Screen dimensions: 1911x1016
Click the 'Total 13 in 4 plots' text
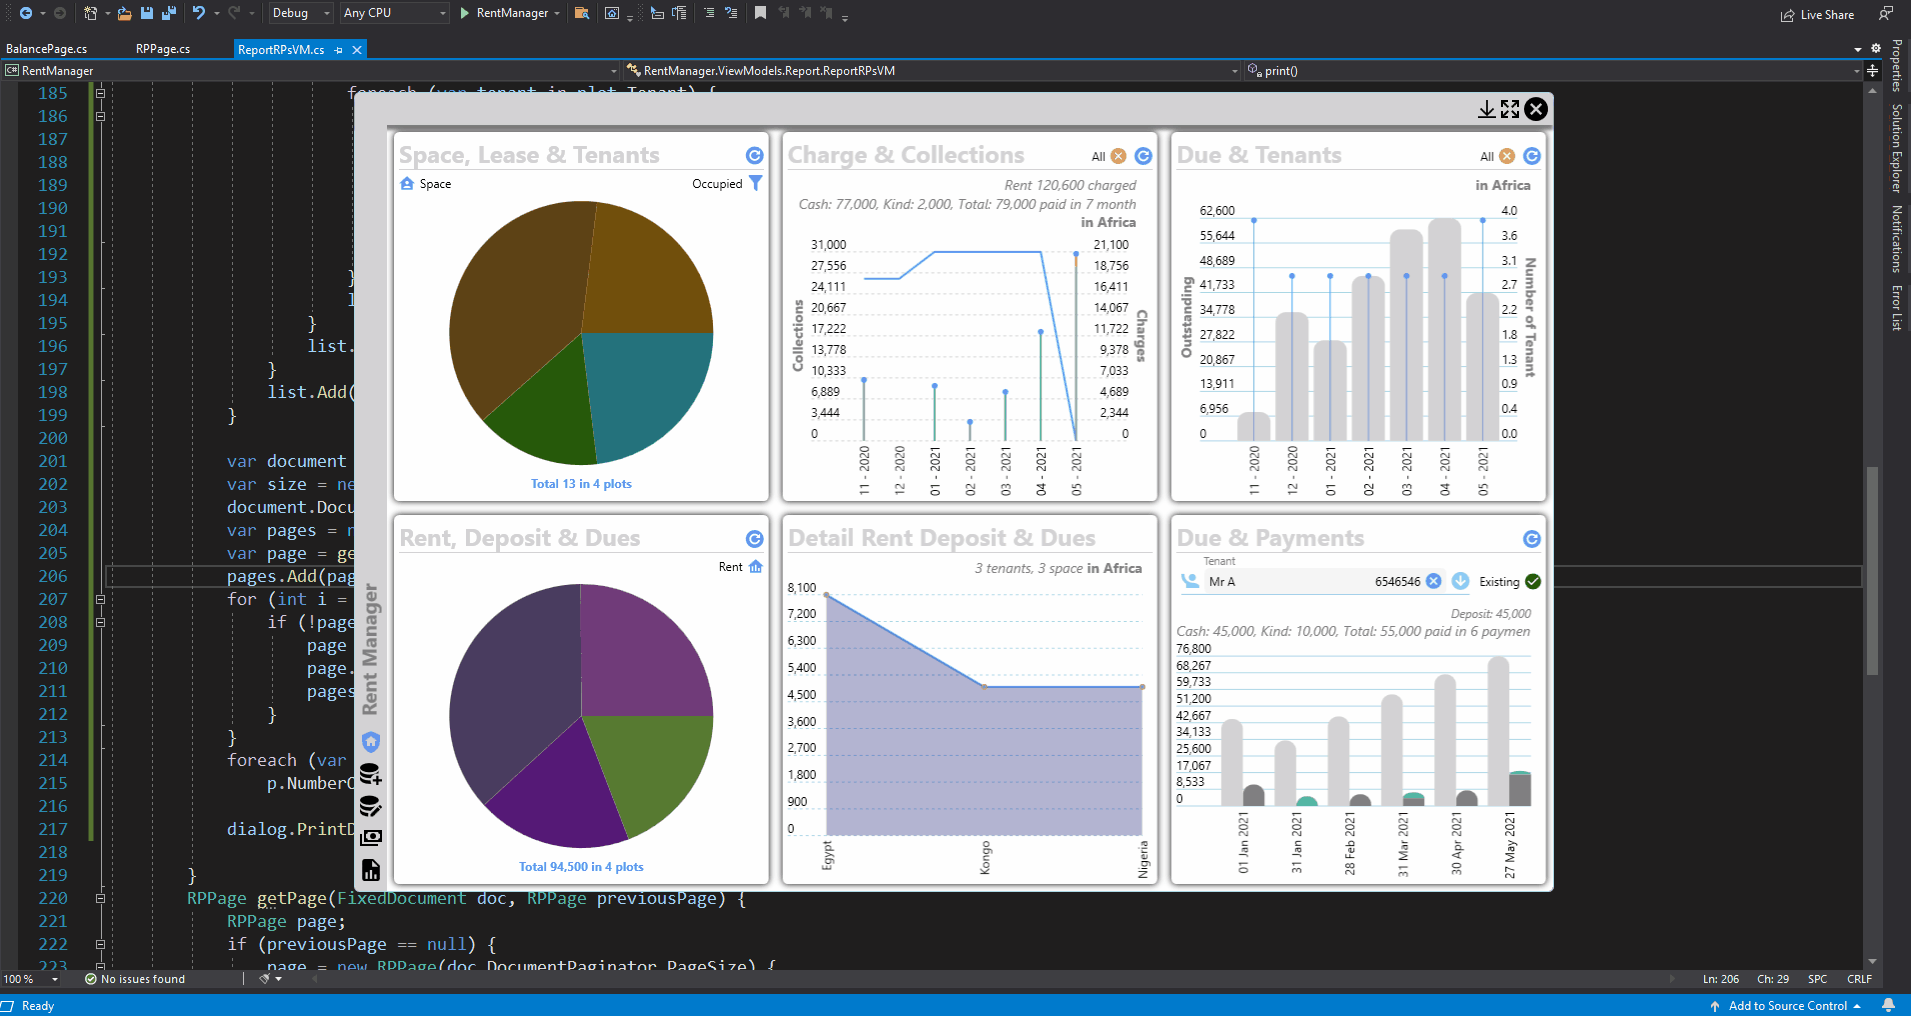[x=581, y=484]
